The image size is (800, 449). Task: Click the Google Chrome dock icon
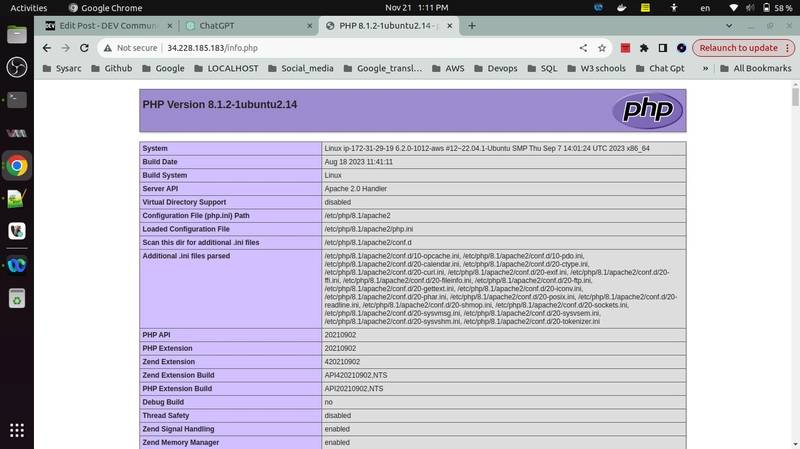[x=17, y=166]
